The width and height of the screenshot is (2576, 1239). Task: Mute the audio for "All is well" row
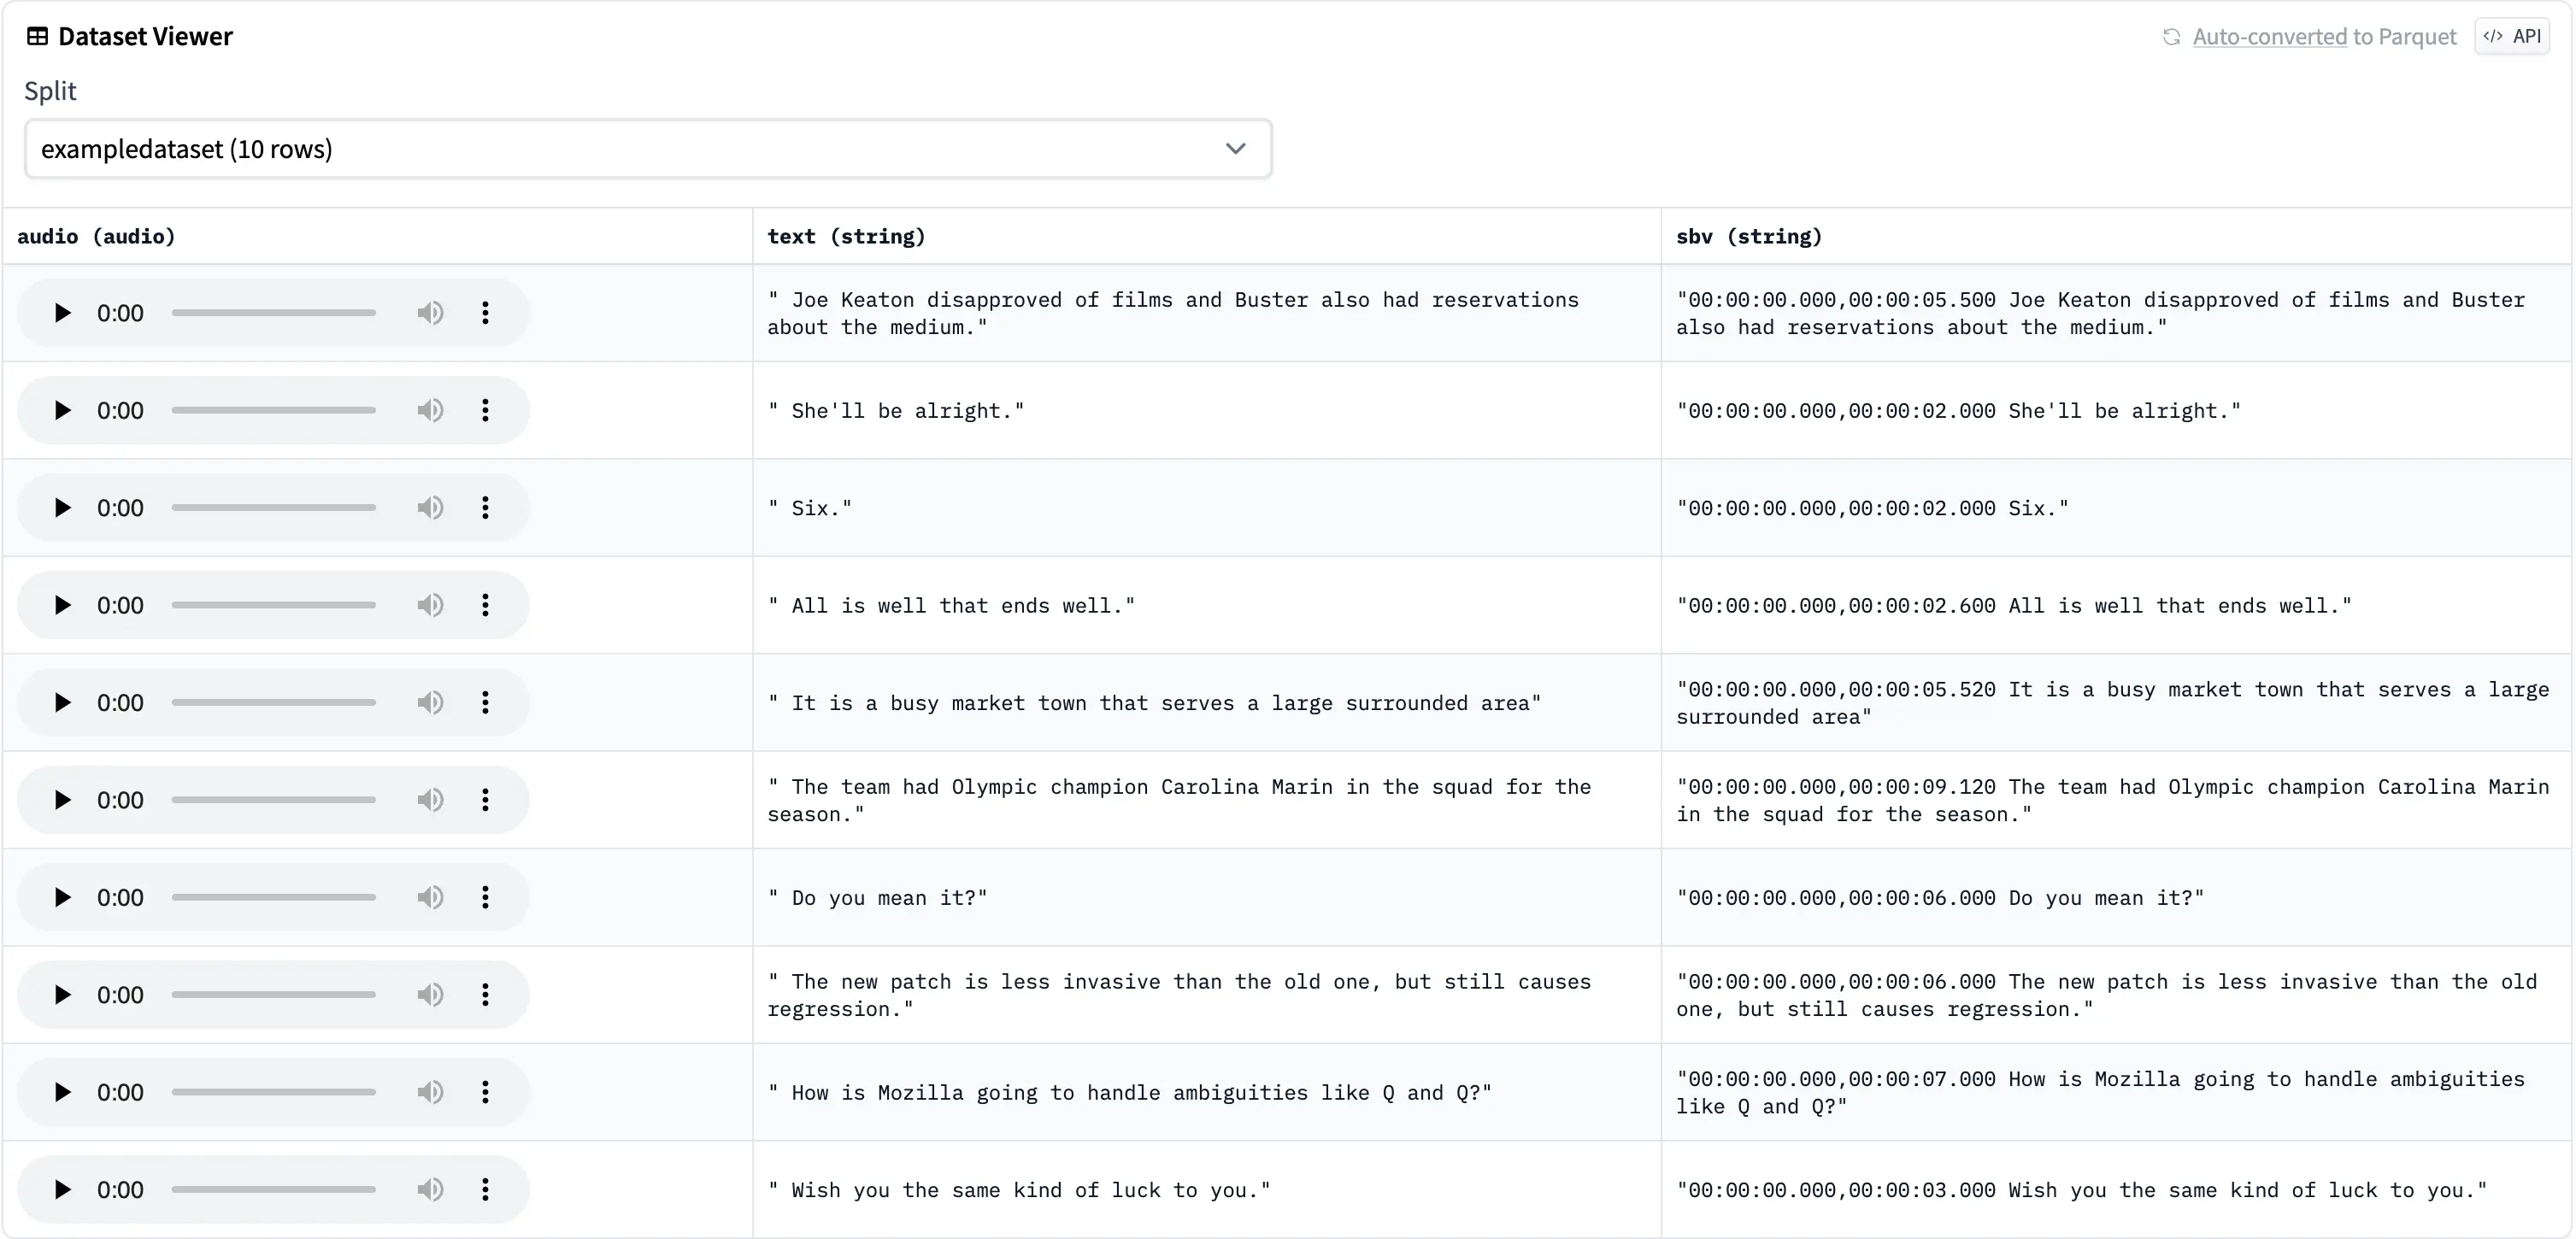pos(430,604)
